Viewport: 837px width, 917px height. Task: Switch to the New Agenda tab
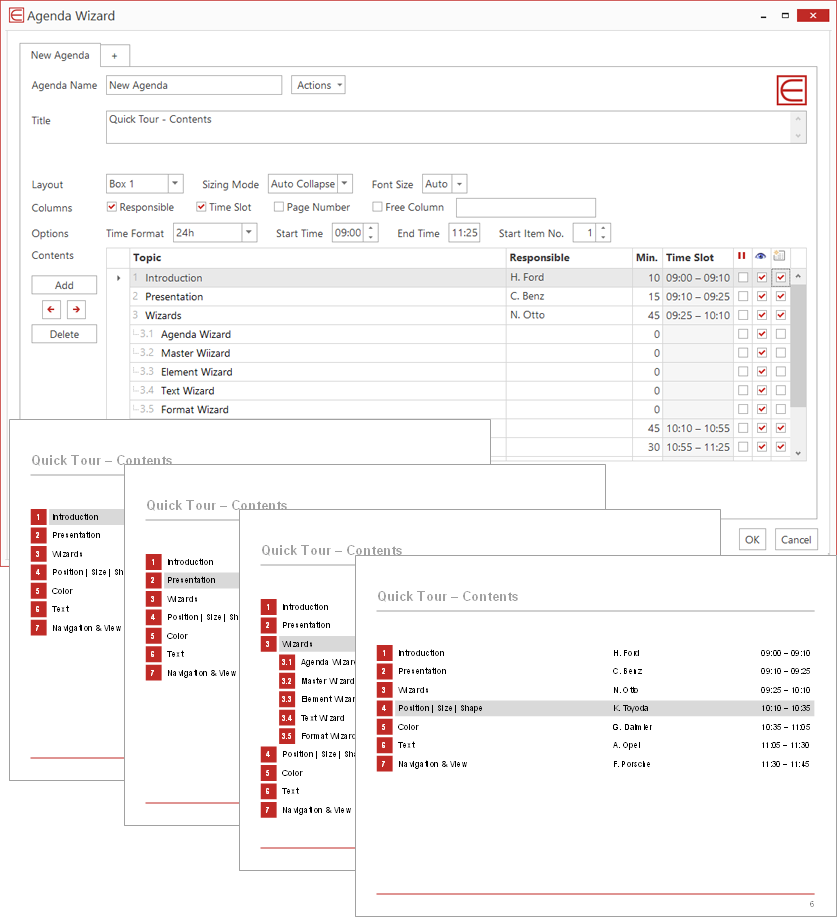(x=60, y=56)
